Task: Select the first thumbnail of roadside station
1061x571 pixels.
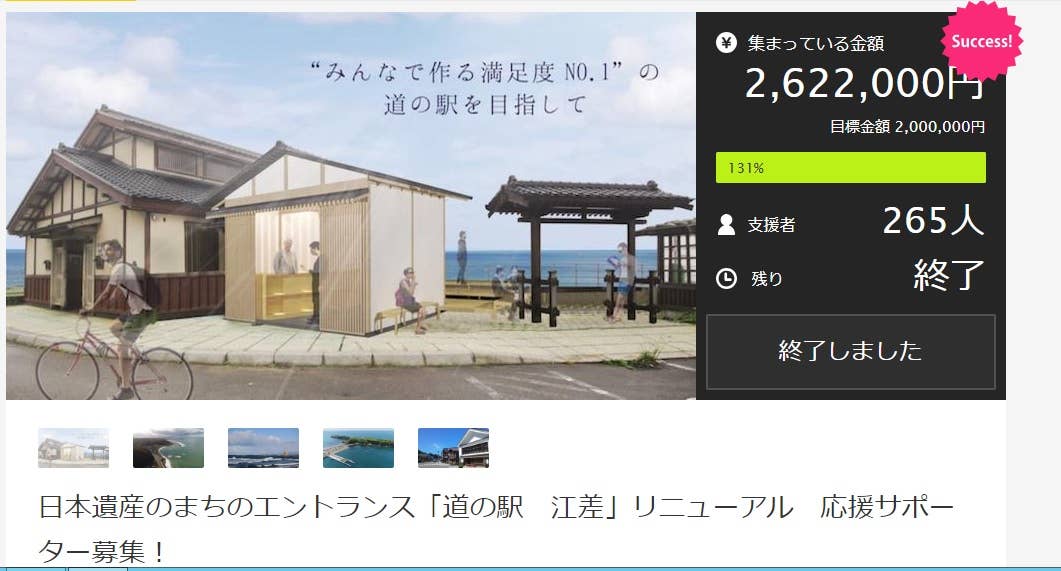Action: pyautogui.click(x=73, y=447)
